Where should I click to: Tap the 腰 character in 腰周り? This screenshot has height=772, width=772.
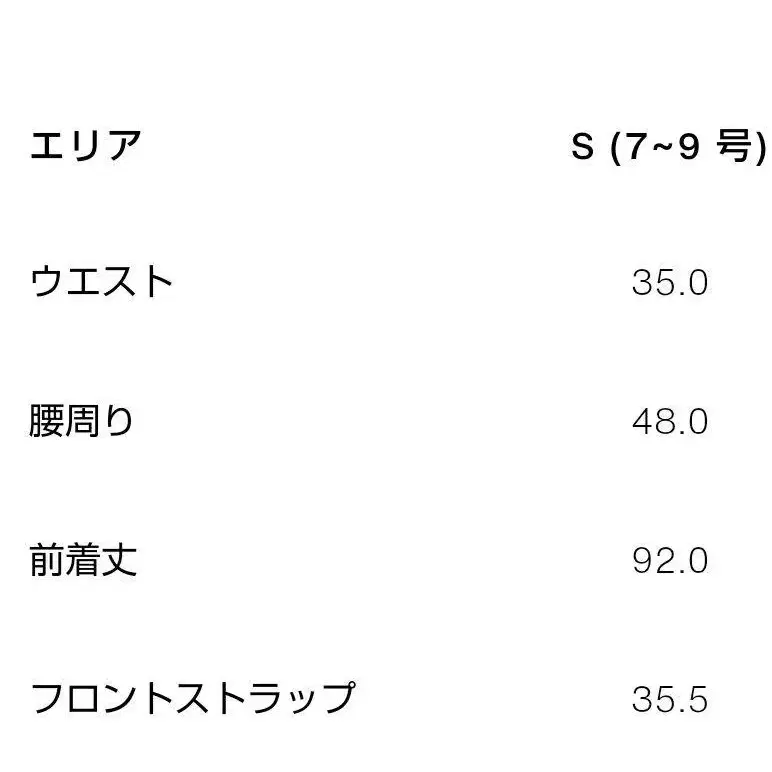tap(47, 421)
